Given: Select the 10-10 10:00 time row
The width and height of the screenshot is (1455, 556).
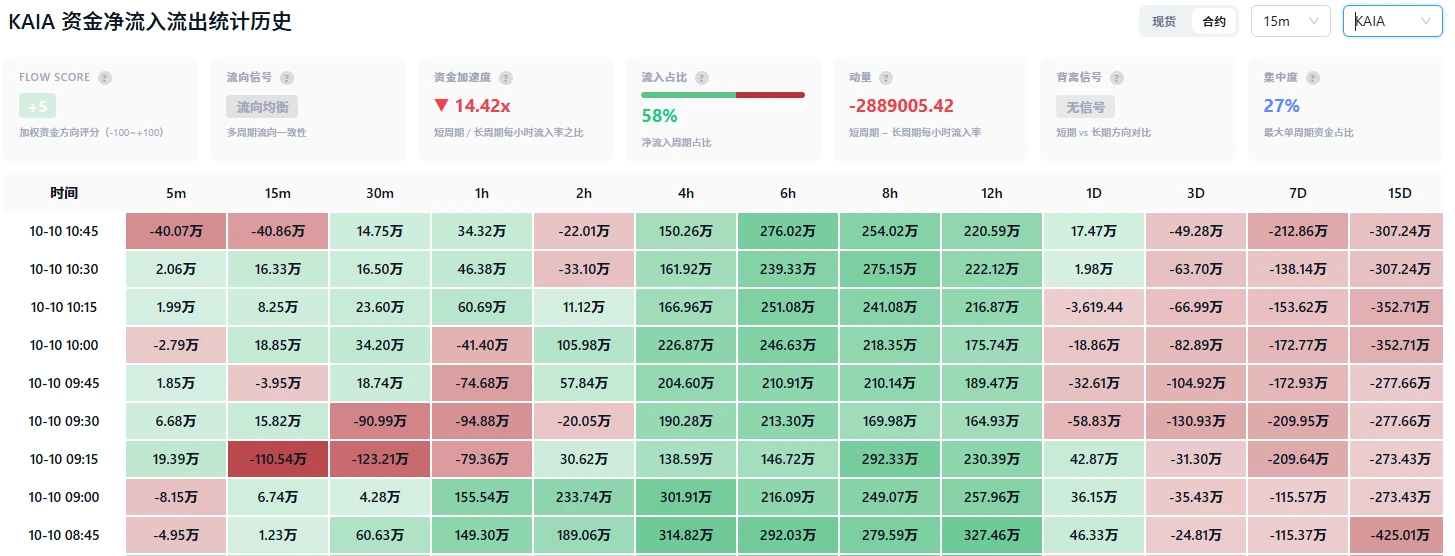Looking at the screenshot, I should [64, 345].
